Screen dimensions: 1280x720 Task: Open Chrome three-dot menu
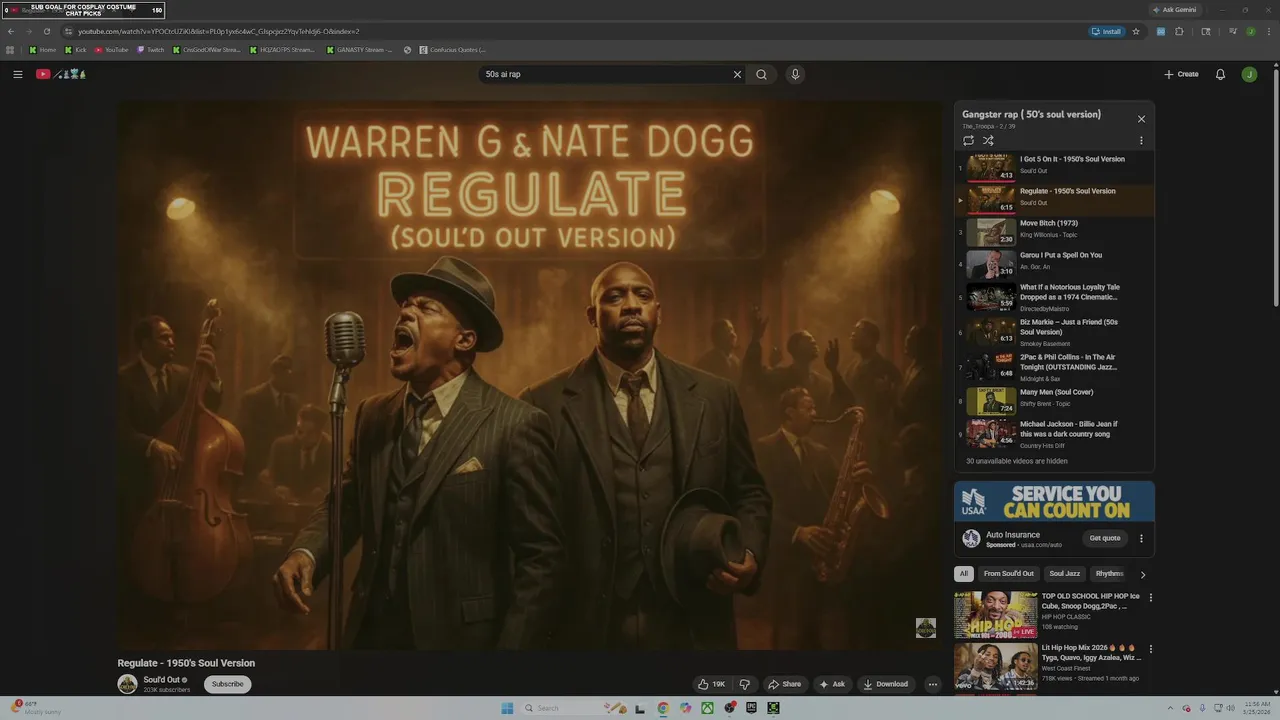(1268, 31)
